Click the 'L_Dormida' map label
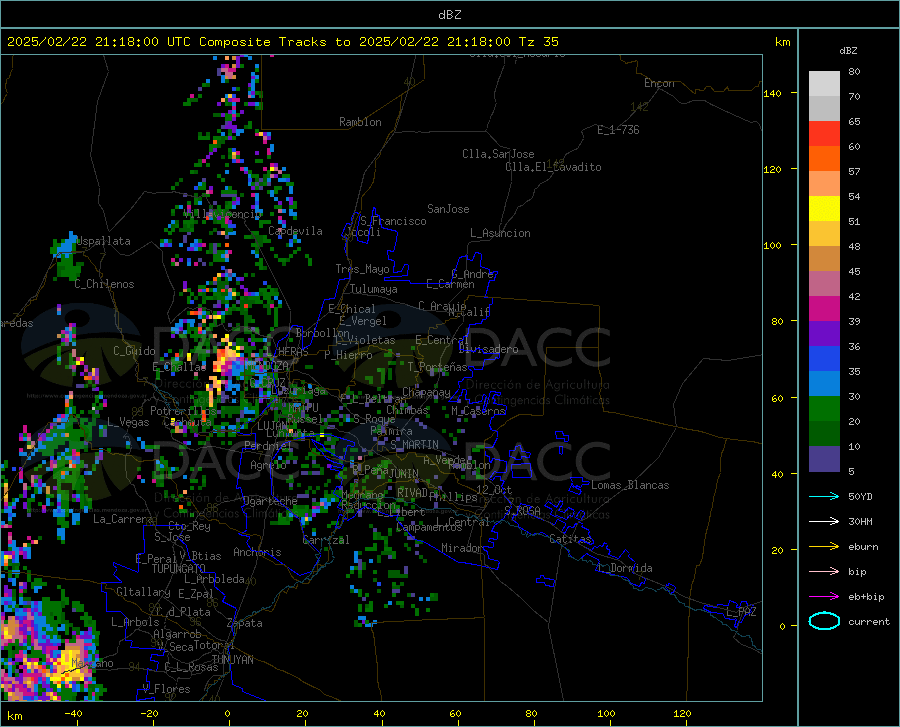Viewport: 900px width, 727px height. (624, 568)
